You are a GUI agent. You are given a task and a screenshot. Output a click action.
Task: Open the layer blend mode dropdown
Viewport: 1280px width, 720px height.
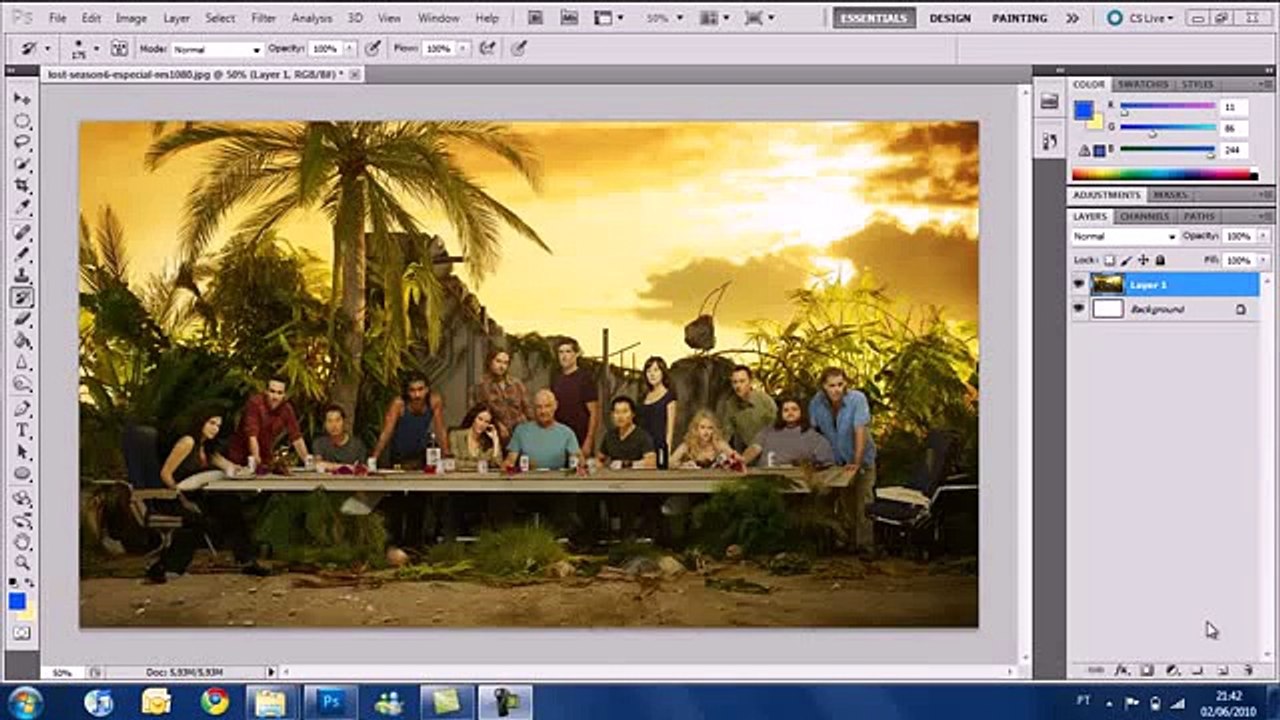tap(1125, 236)
